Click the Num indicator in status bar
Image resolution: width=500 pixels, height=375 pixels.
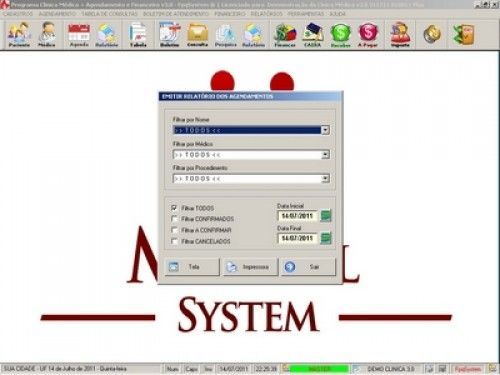pos(172,369)
